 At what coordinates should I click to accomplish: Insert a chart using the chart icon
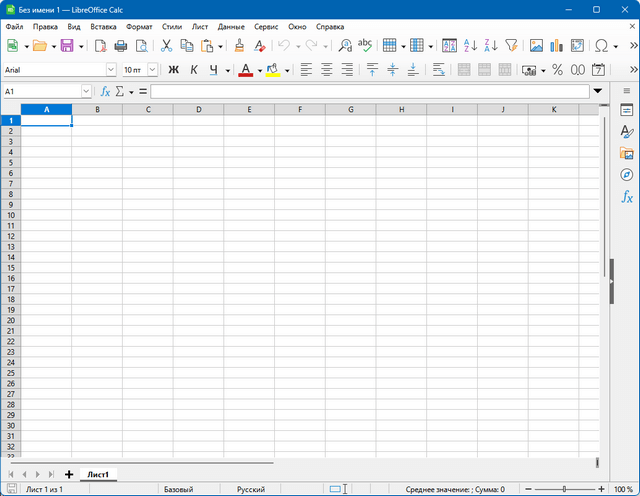[x=557, y=46]
